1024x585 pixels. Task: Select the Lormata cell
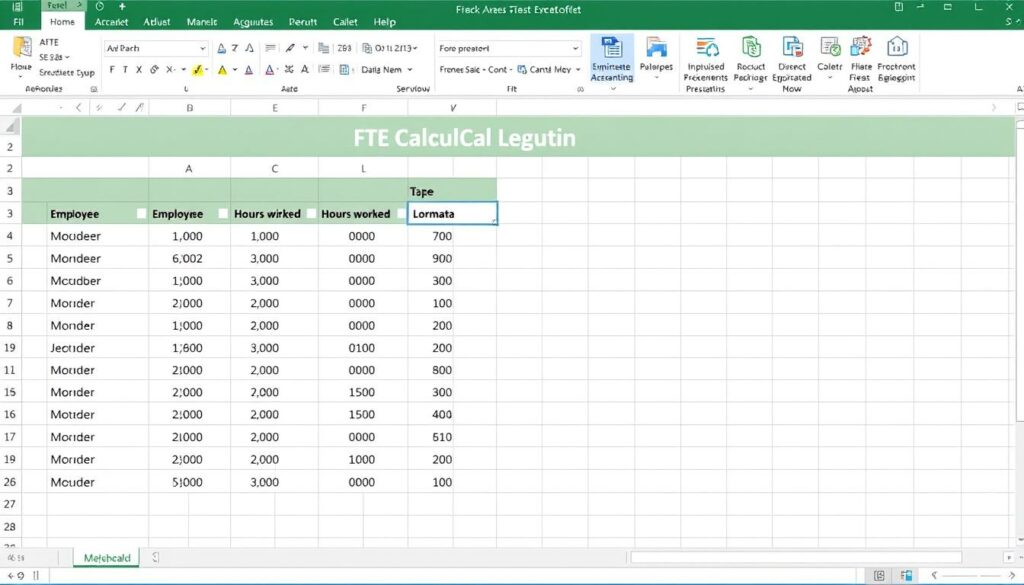click(452, 213)
